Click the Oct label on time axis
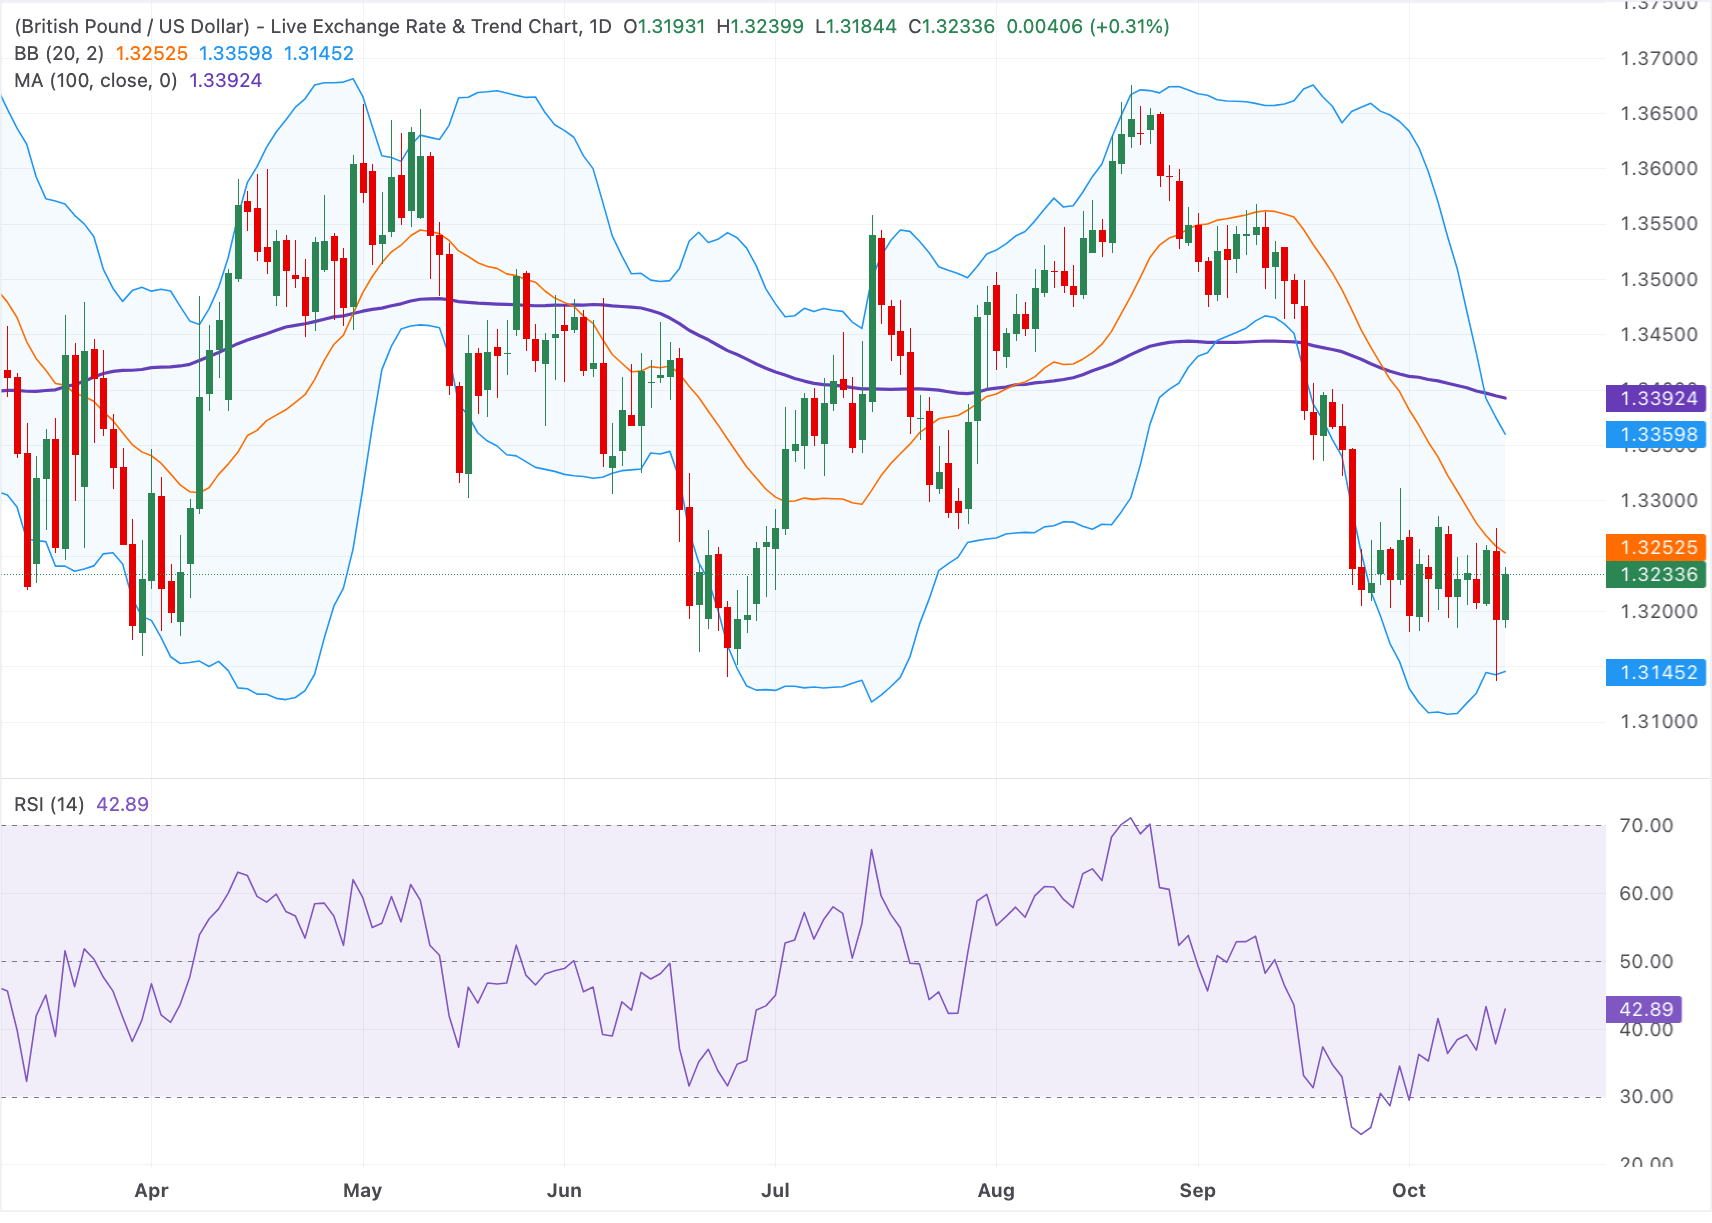1712x1223 pixels. (x=1409, y=1190)
